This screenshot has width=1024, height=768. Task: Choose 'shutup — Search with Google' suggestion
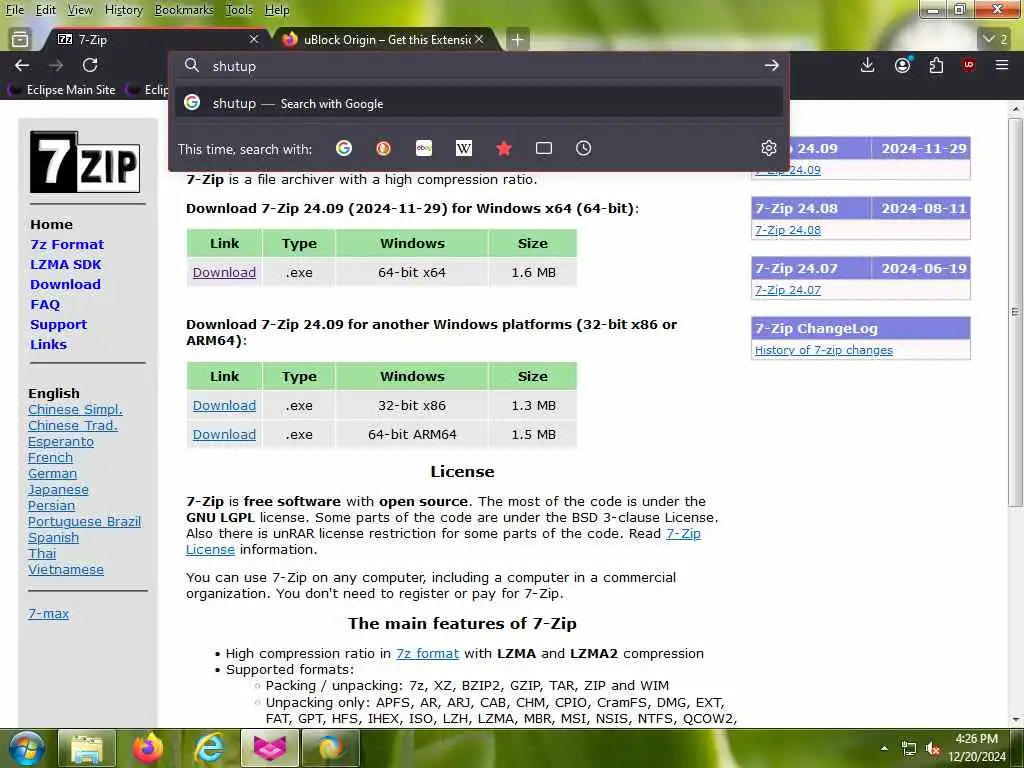click(x=479, y=103)
